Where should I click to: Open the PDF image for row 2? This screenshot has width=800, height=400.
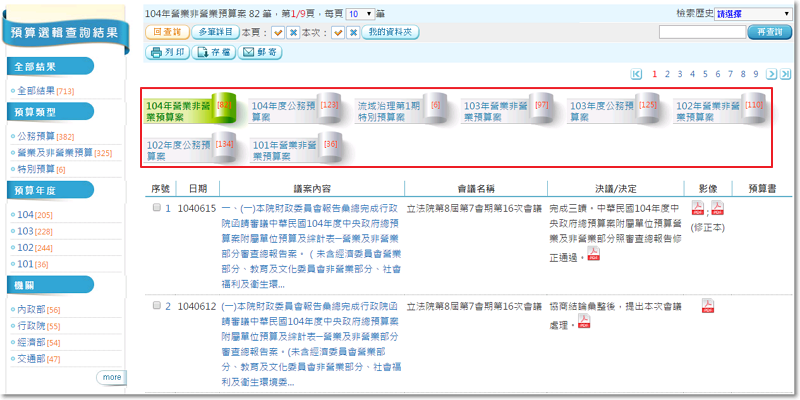707,306
